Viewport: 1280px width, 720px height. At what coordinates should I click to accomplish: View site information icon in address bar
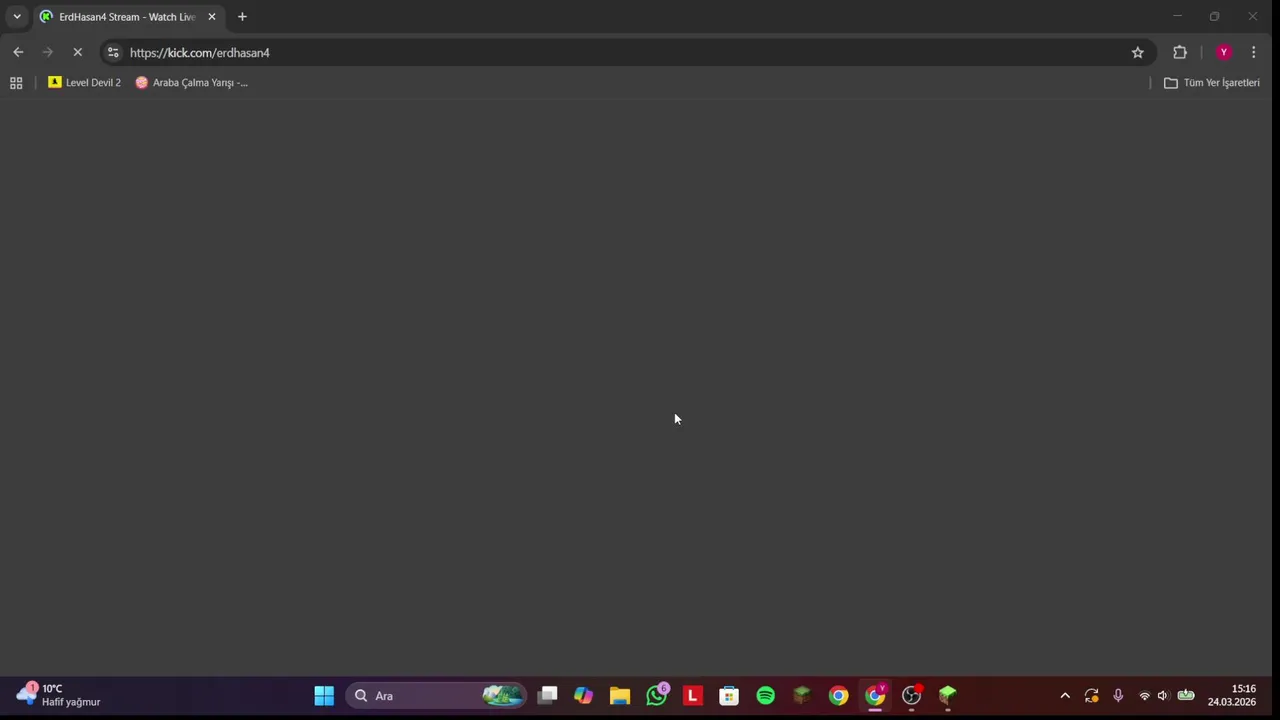[113, 52]
